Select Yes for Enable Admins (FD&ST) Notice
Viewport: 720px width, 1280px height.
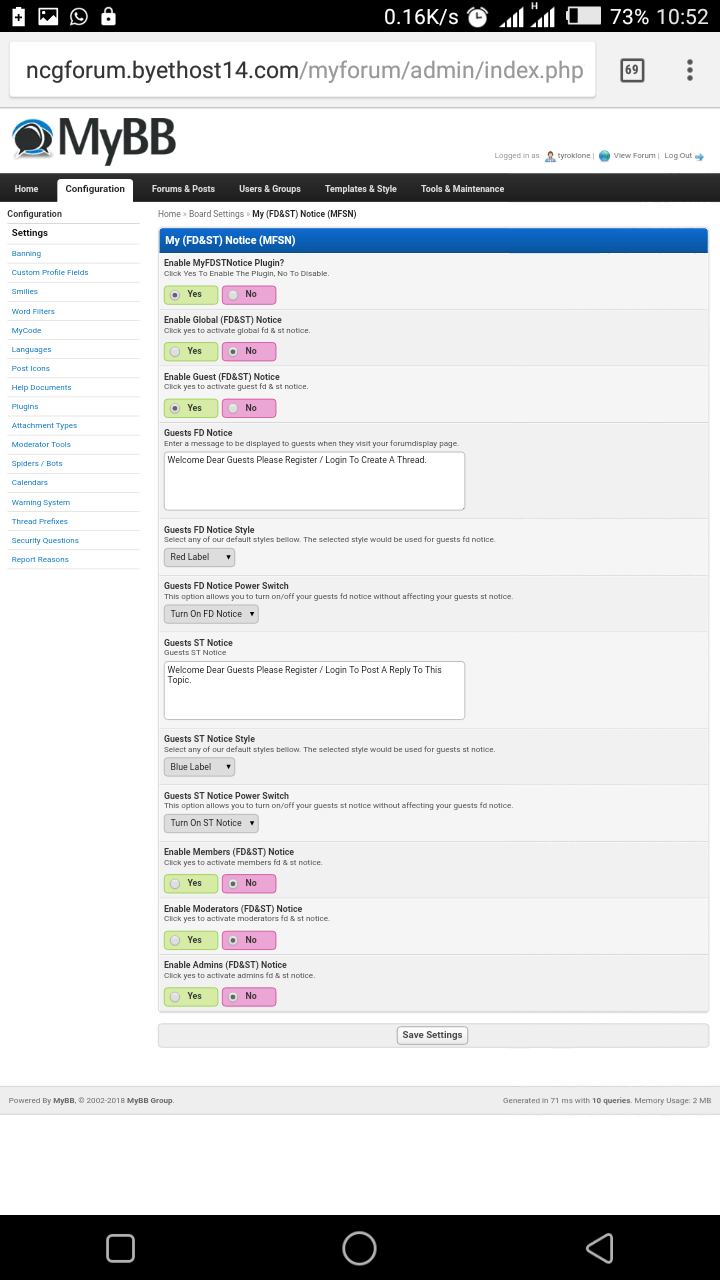pyautogui.click(x=190, y=996)
